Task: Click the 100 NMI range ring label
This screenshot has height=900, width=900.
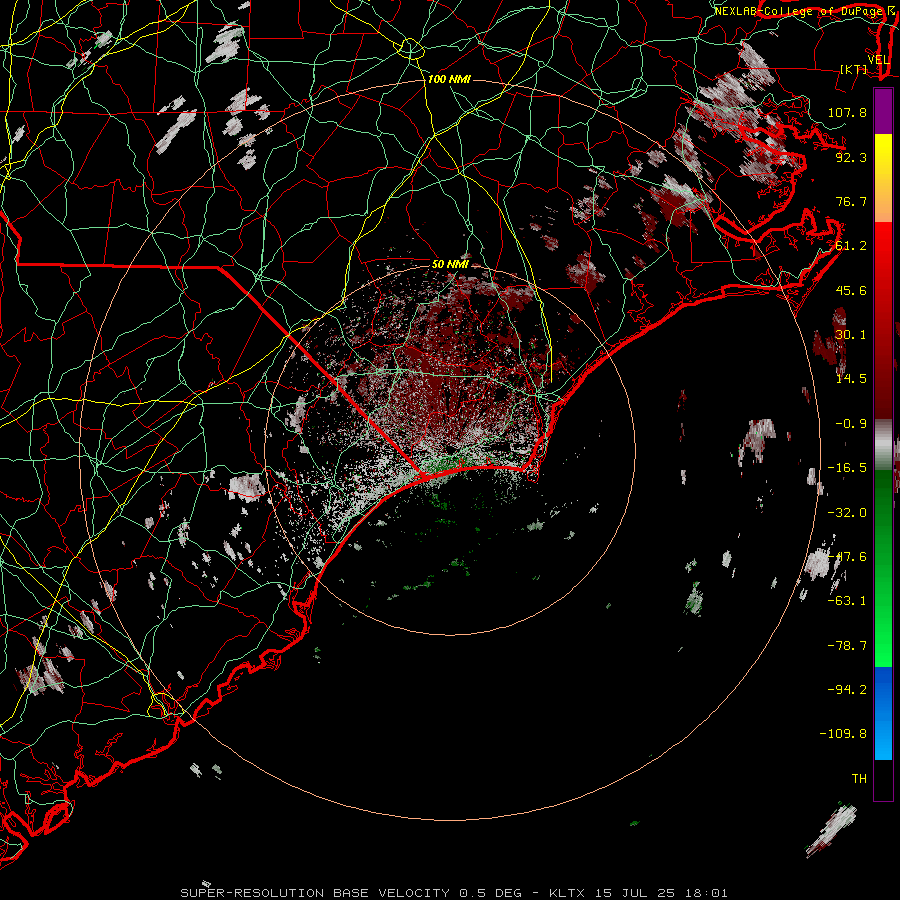Action: pos(449,79)
